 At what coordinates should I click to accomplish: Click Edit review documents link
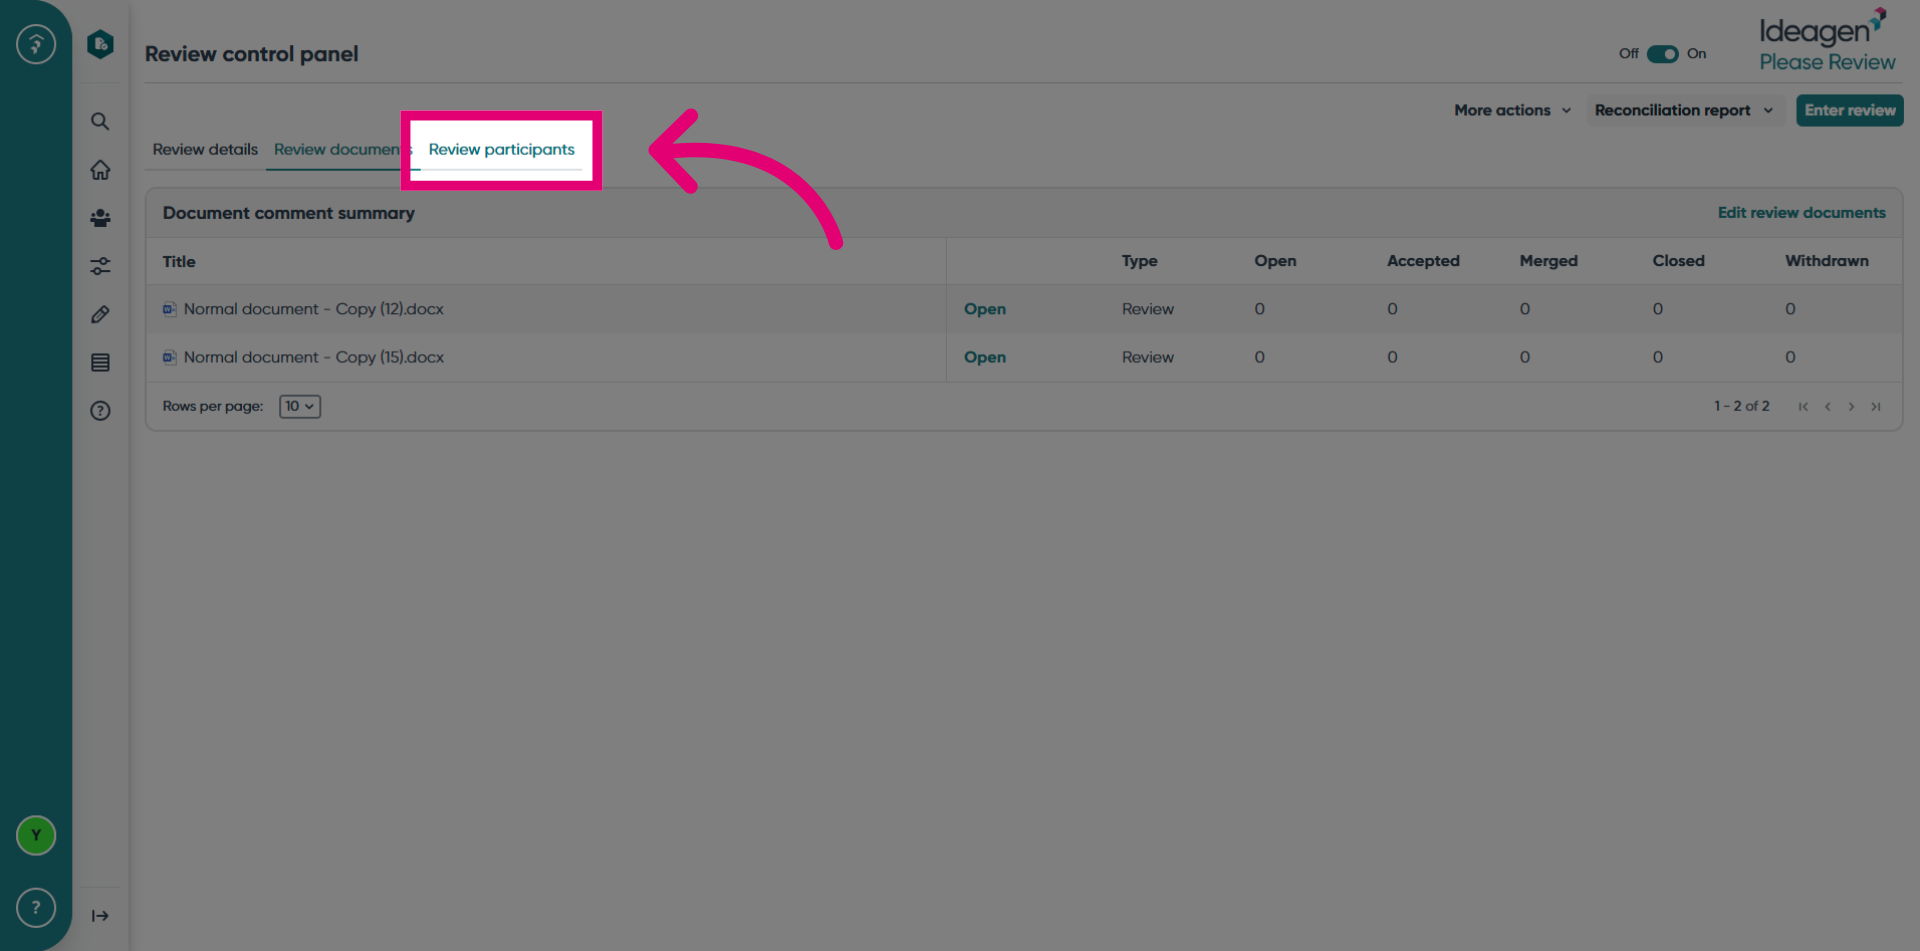1801,213
